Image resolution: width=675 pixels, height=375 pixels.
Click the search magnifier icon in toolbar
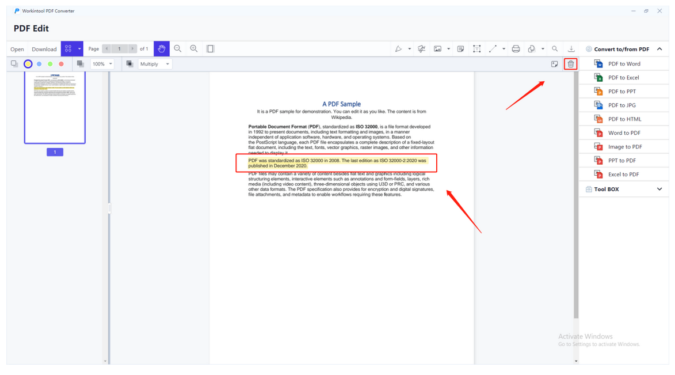(555, 49)
